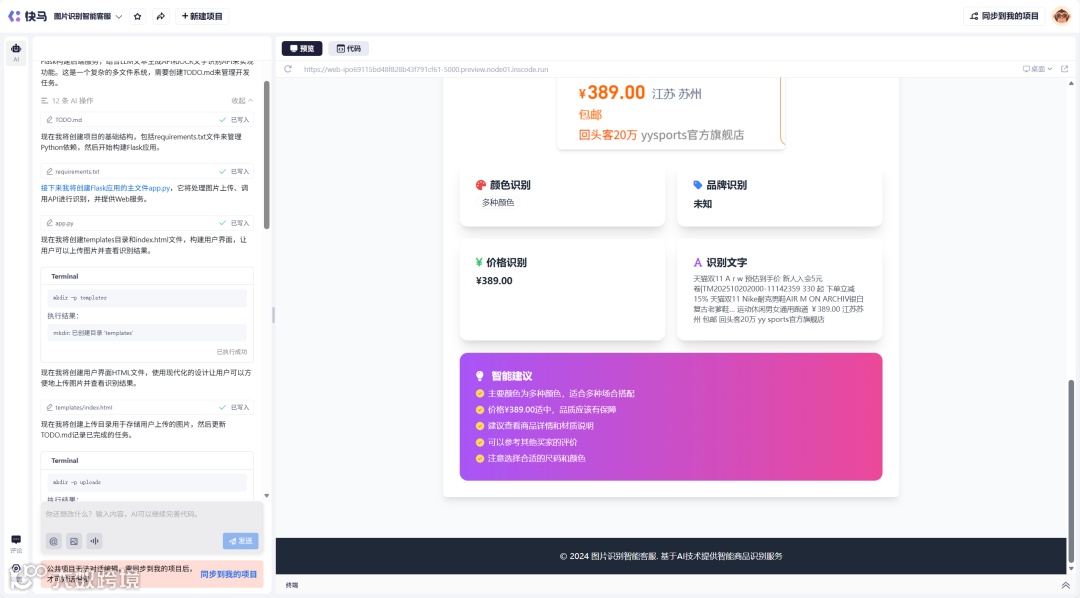The height and width of the screenshot is (598, 1080).
Task: Open the settings gear in the sidebar
Action: (x=16, y=569)
